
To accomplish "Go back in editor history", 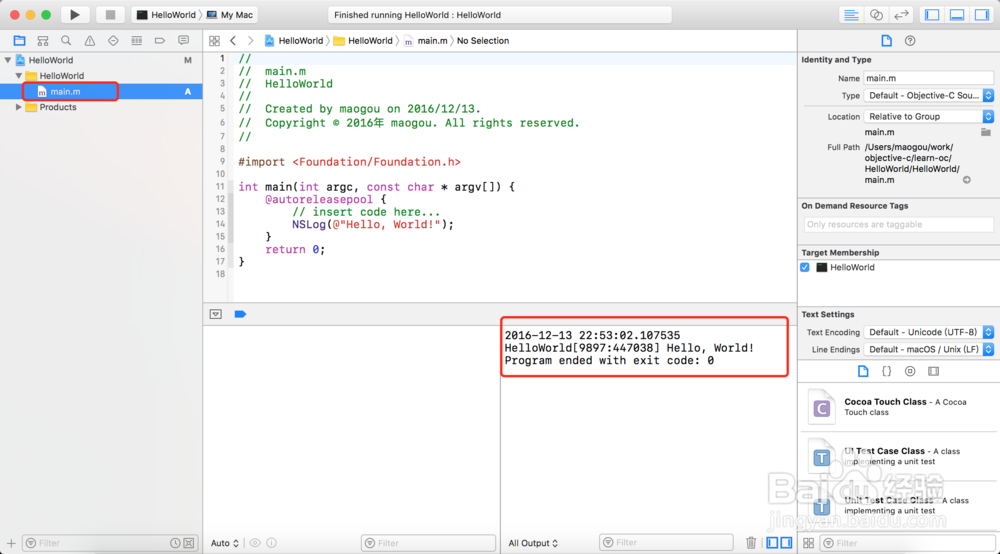I will pos(233,41).
